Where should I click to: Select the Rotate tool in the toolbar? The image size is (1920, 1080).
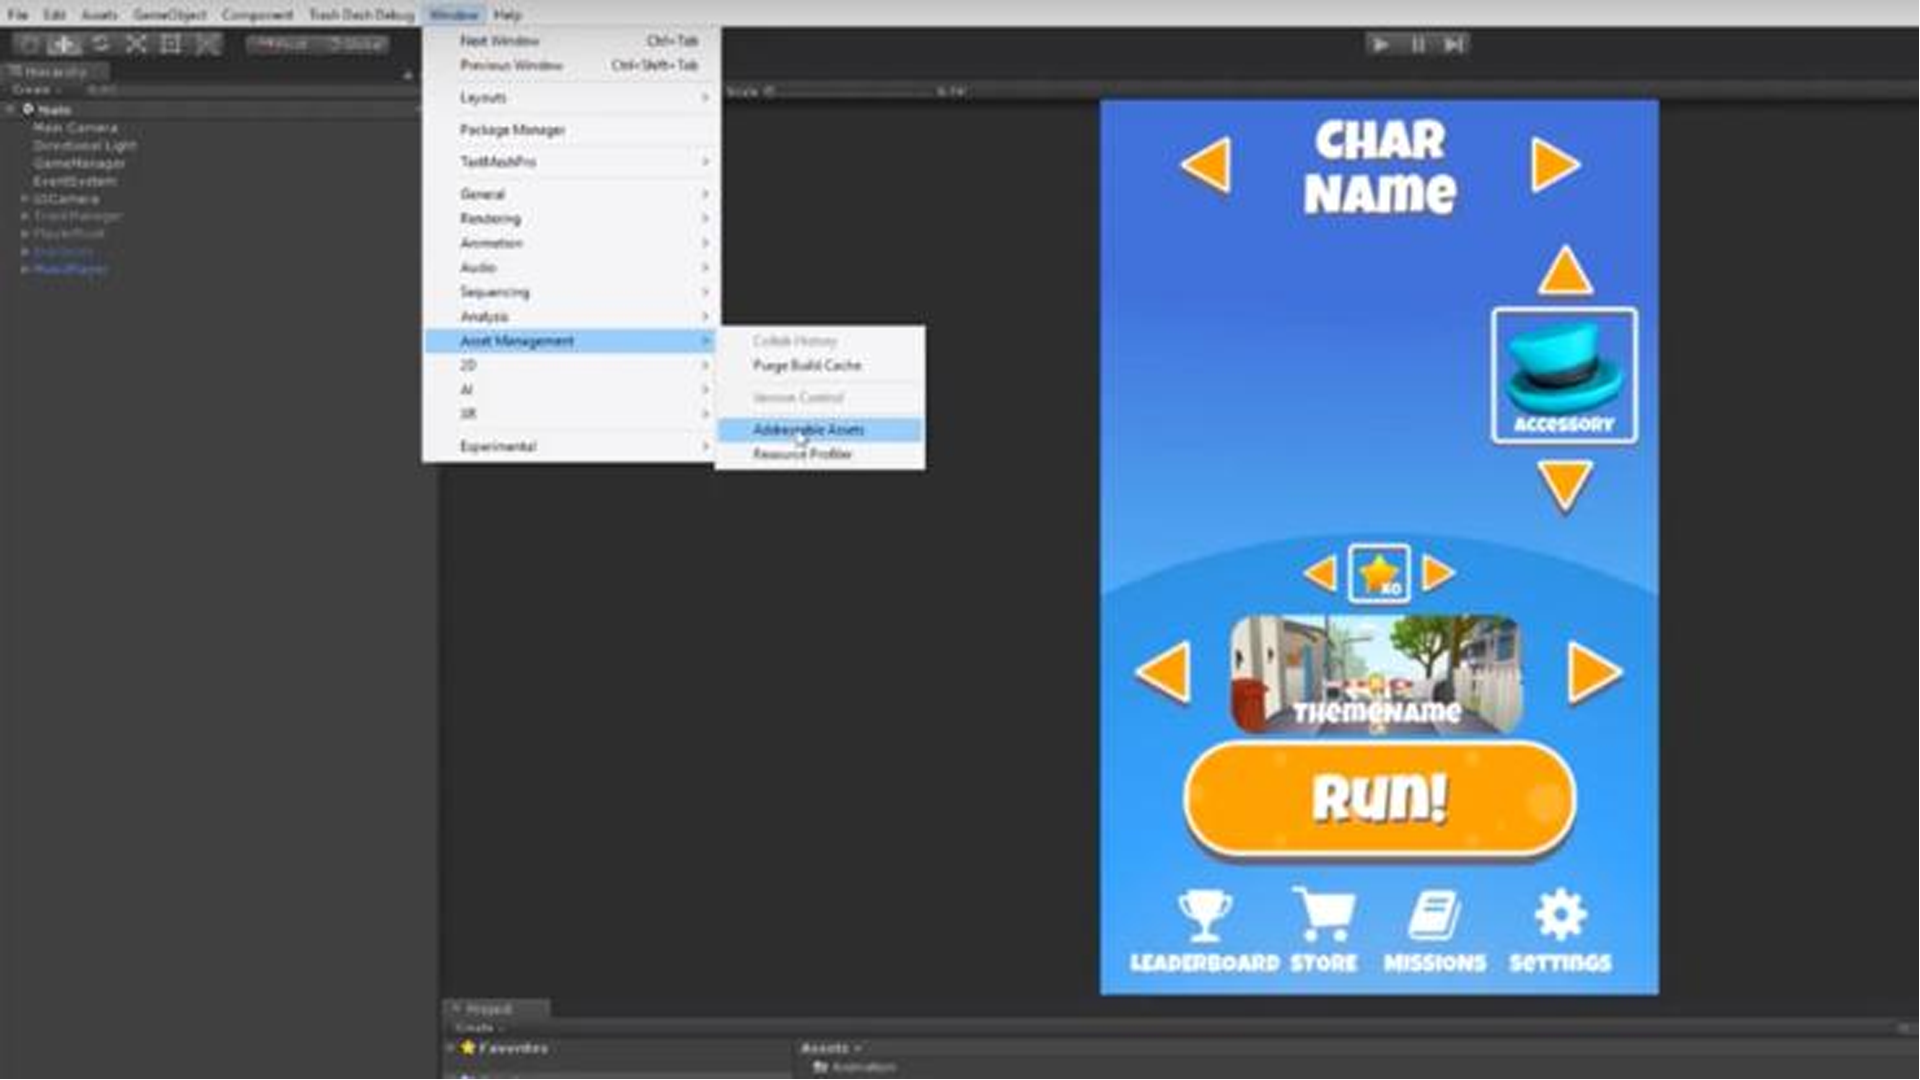coord(100,44)
